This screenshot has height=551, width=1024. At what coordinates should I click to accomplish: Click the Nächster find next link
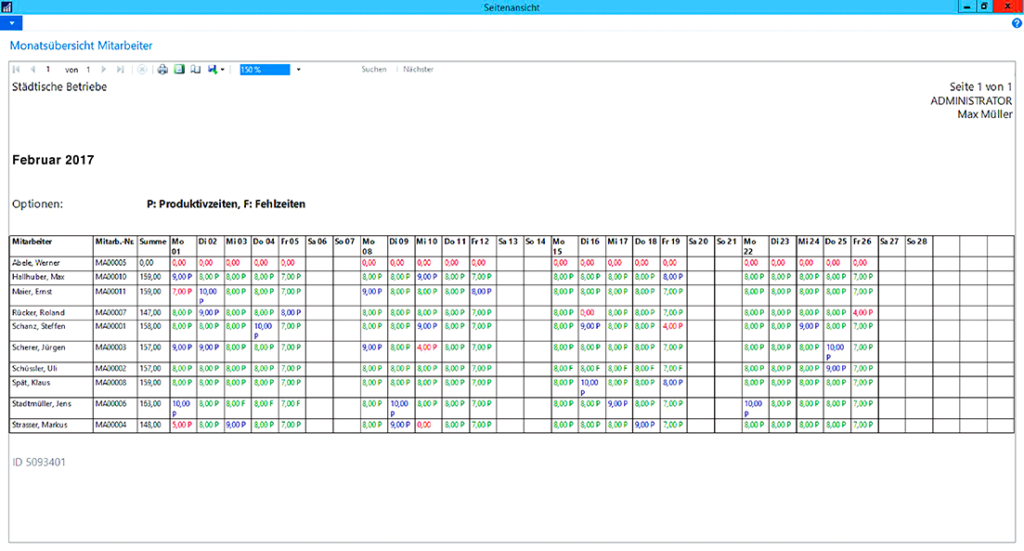click(x=418, y=70)
